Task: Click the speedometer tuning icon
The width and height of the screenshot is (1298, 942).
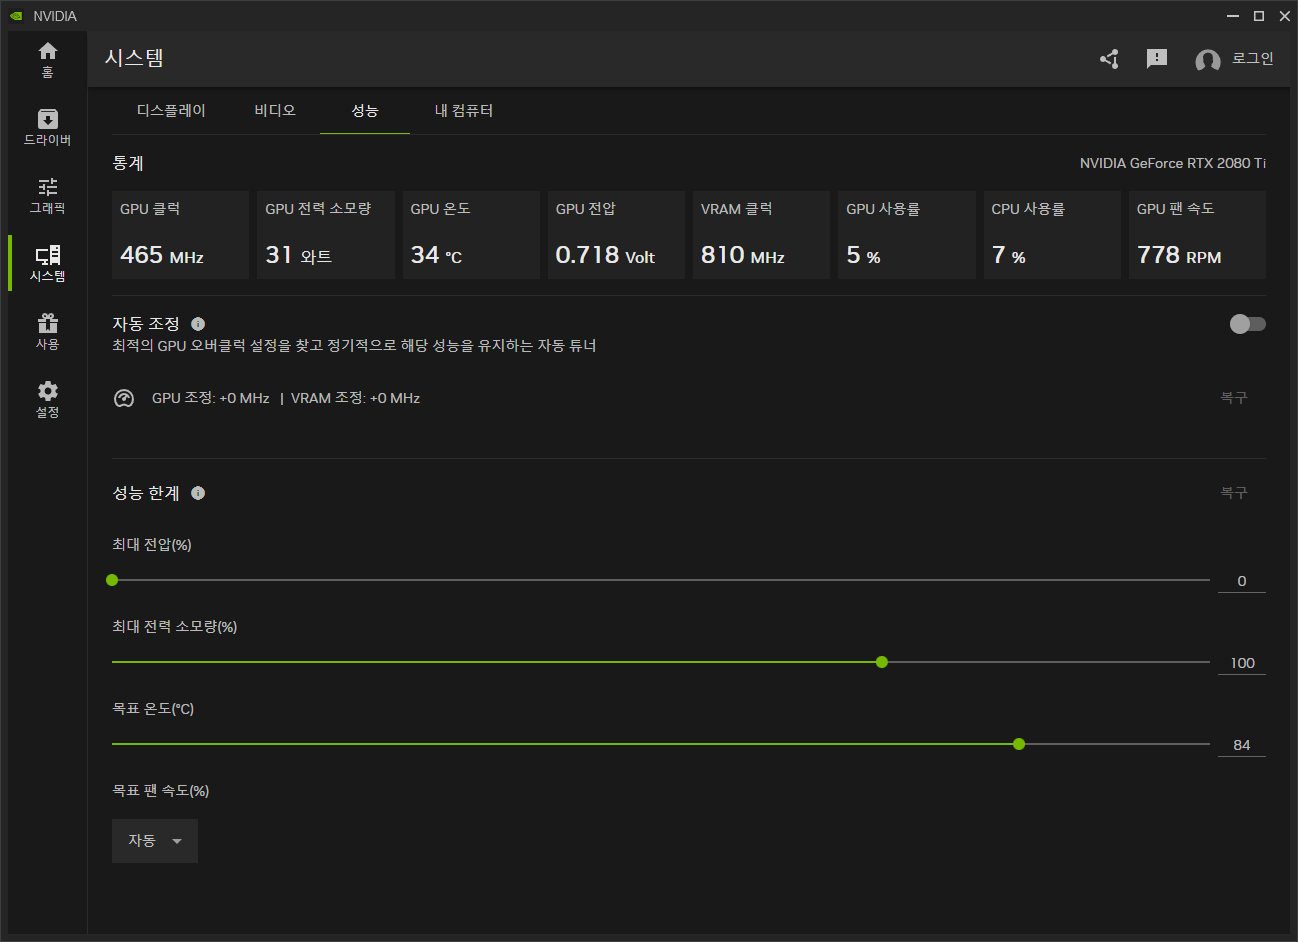Action: point(124,398)
